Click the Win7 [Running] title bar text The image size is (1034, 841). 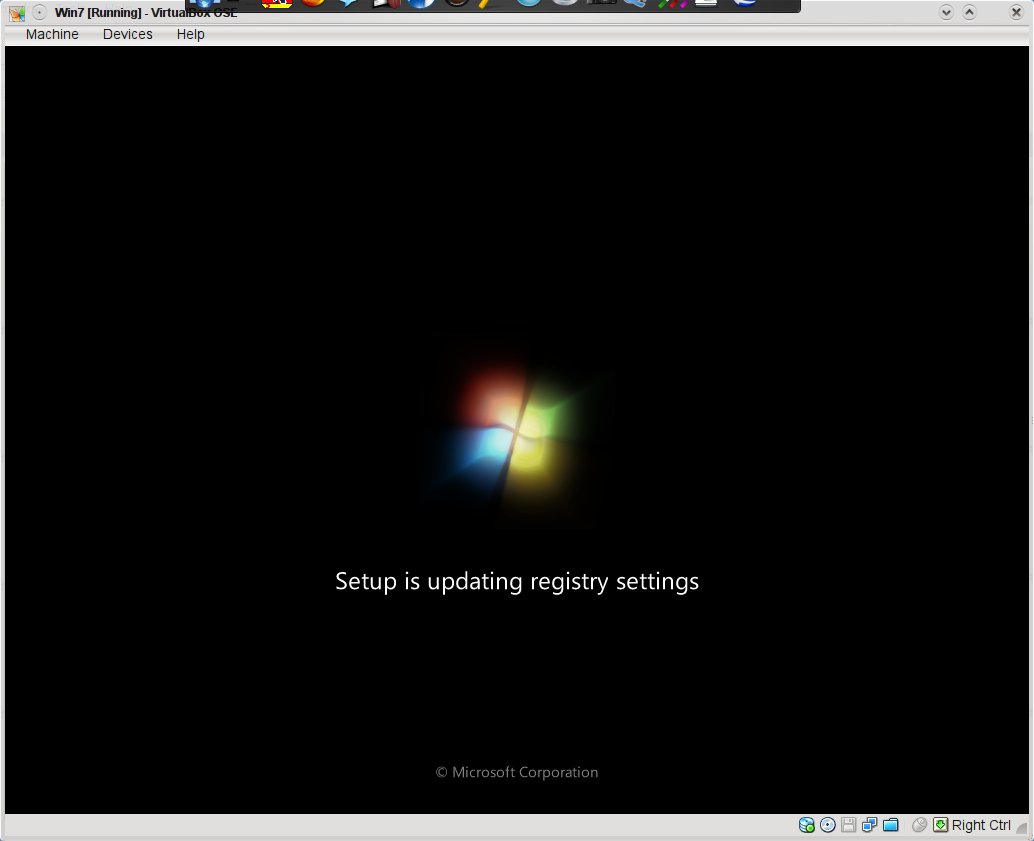[146, 13]
